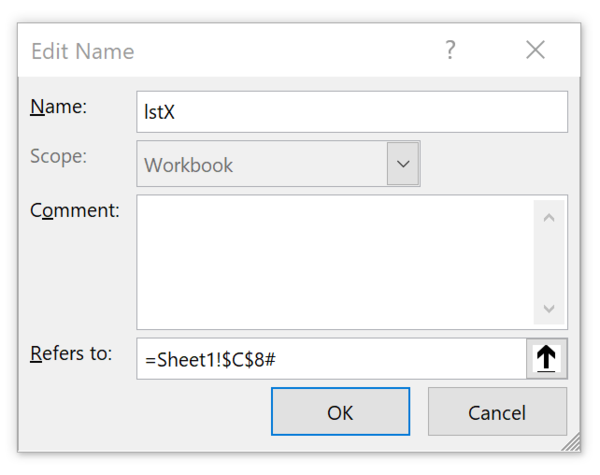Click the Scope label
This screenshot has height=475, width=600.
pos(60,157)
